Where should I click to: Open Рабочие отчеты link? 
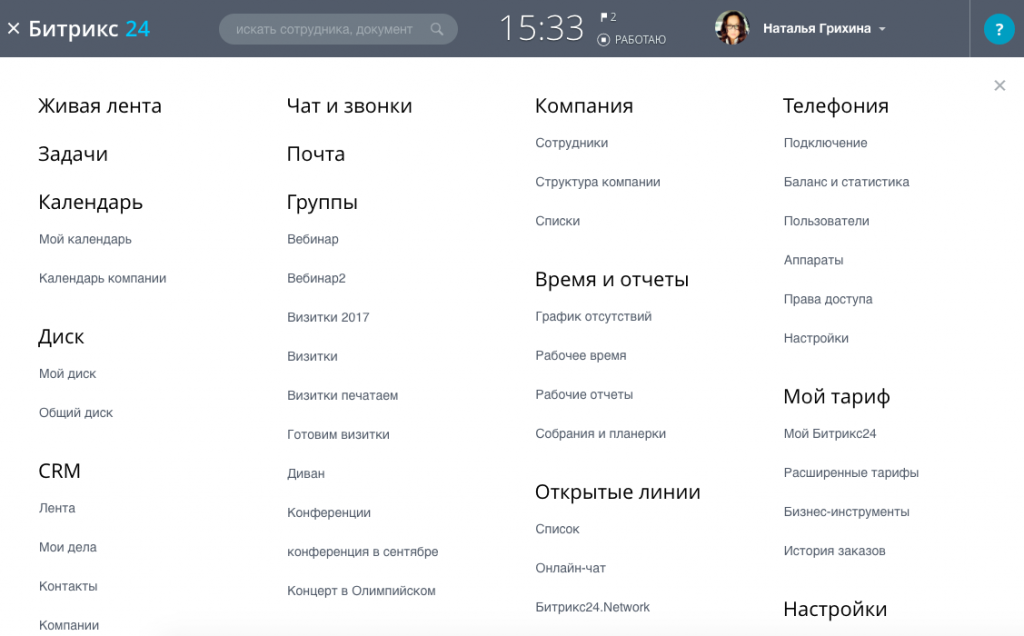(584, 395)
